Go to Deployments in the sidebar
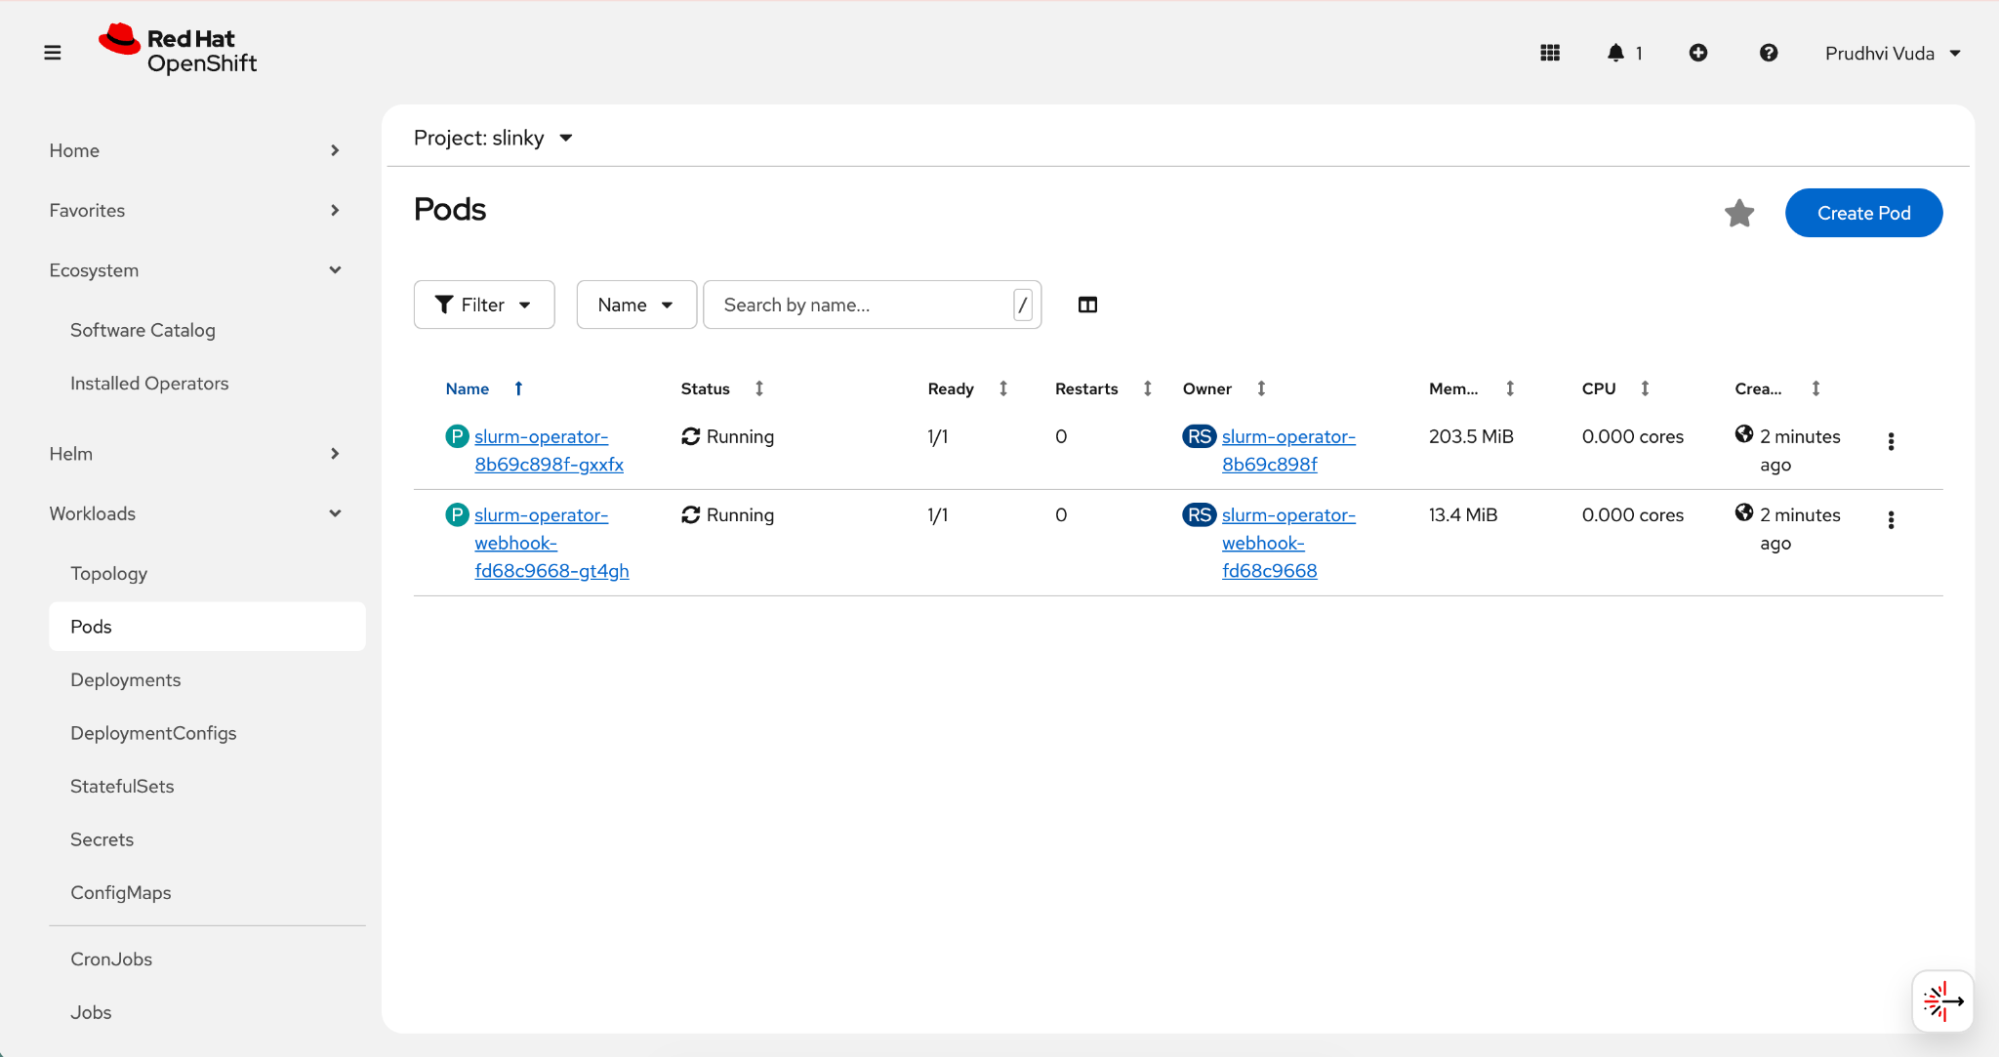This screenshot has width=1999, height=1058. tap(125, 680)
